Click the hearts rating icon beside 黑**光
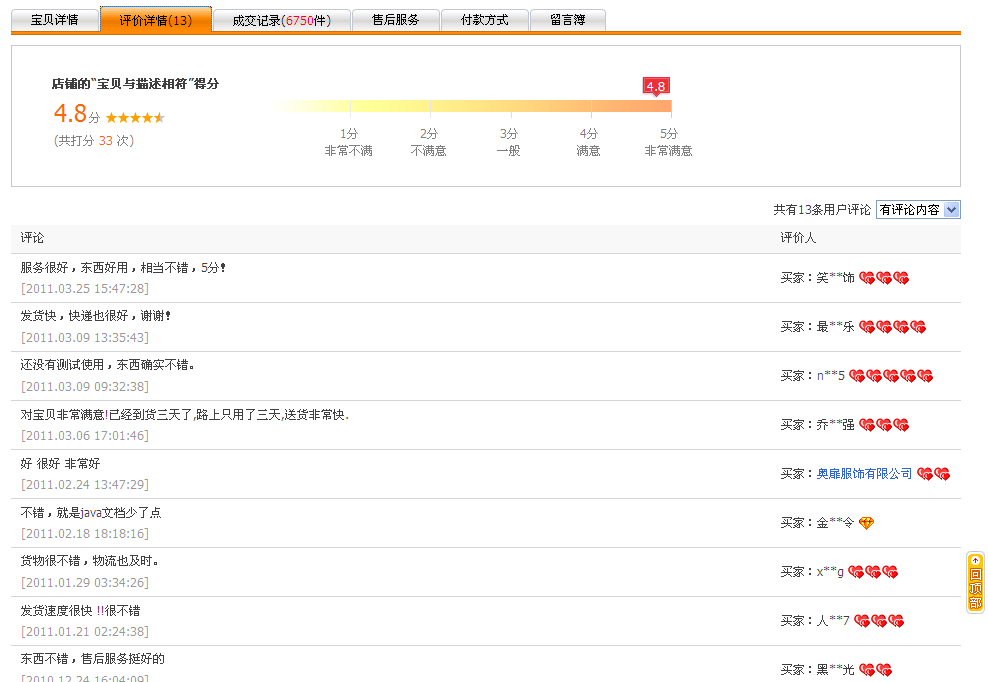 pyautogui.click(x=876, y=670)
